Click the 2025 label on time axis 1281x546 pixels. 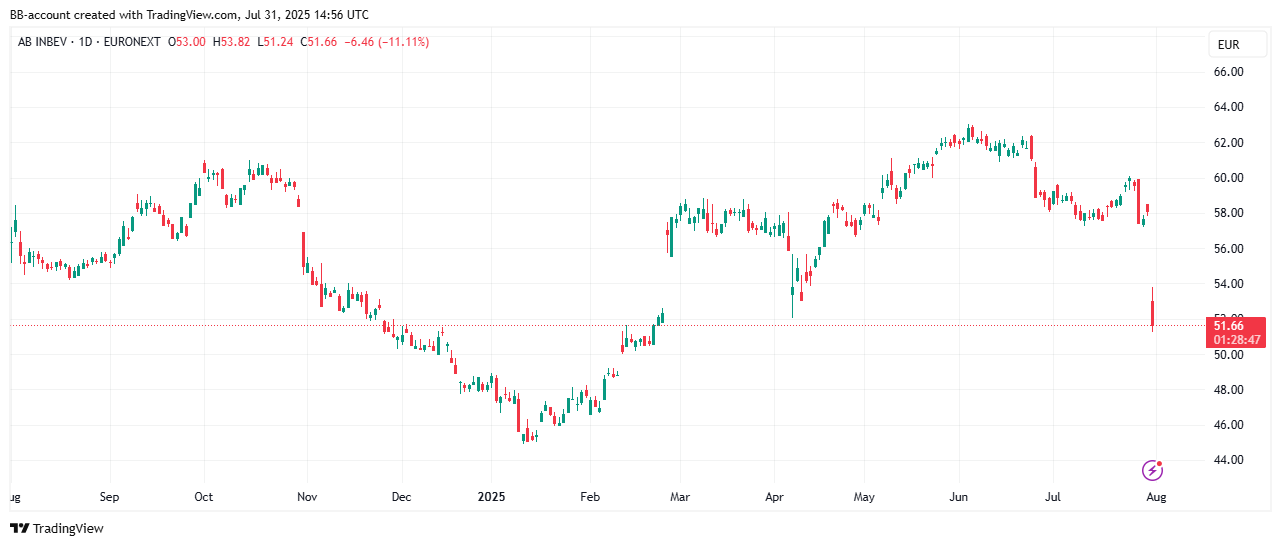(491, 496)
